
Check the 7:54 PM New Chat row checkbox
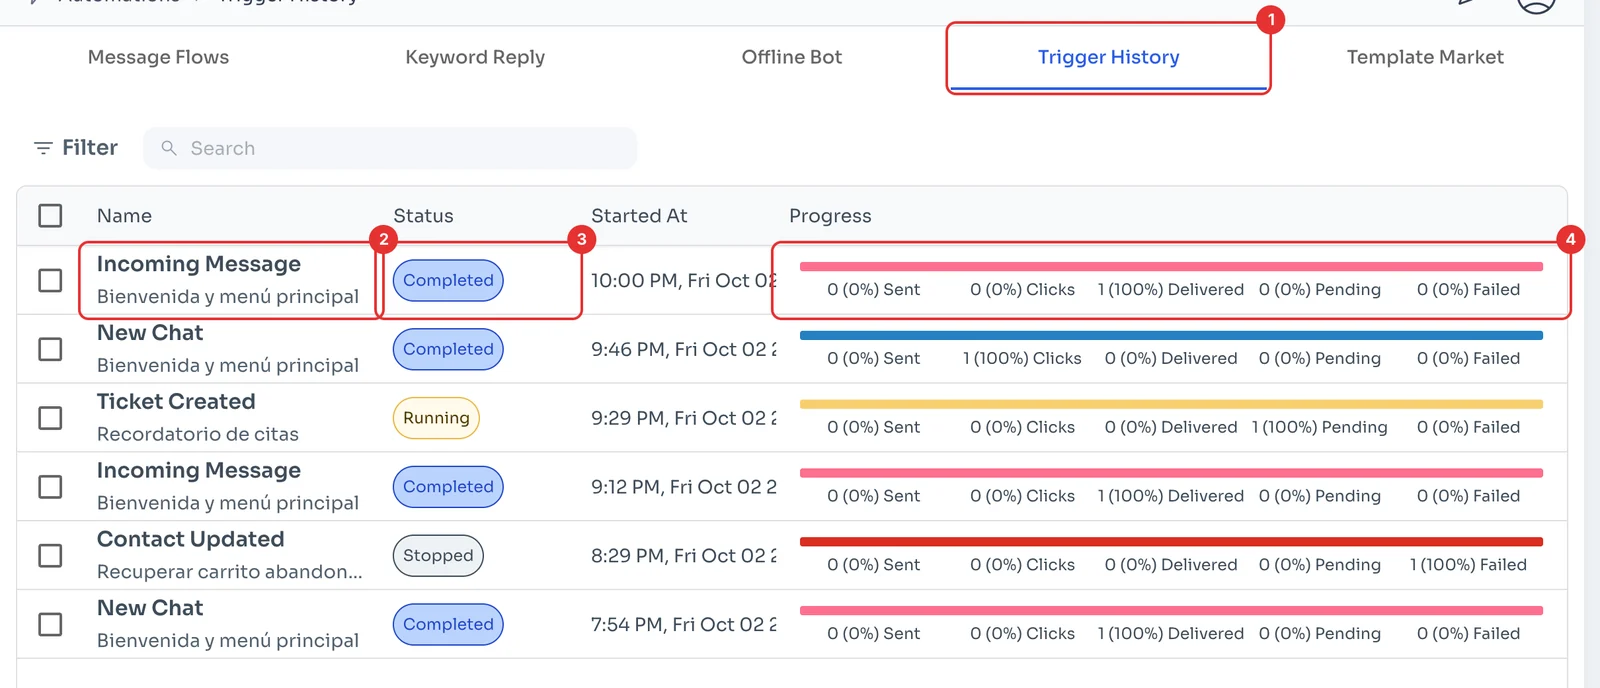pyautogui.click(x=50, y=624)
